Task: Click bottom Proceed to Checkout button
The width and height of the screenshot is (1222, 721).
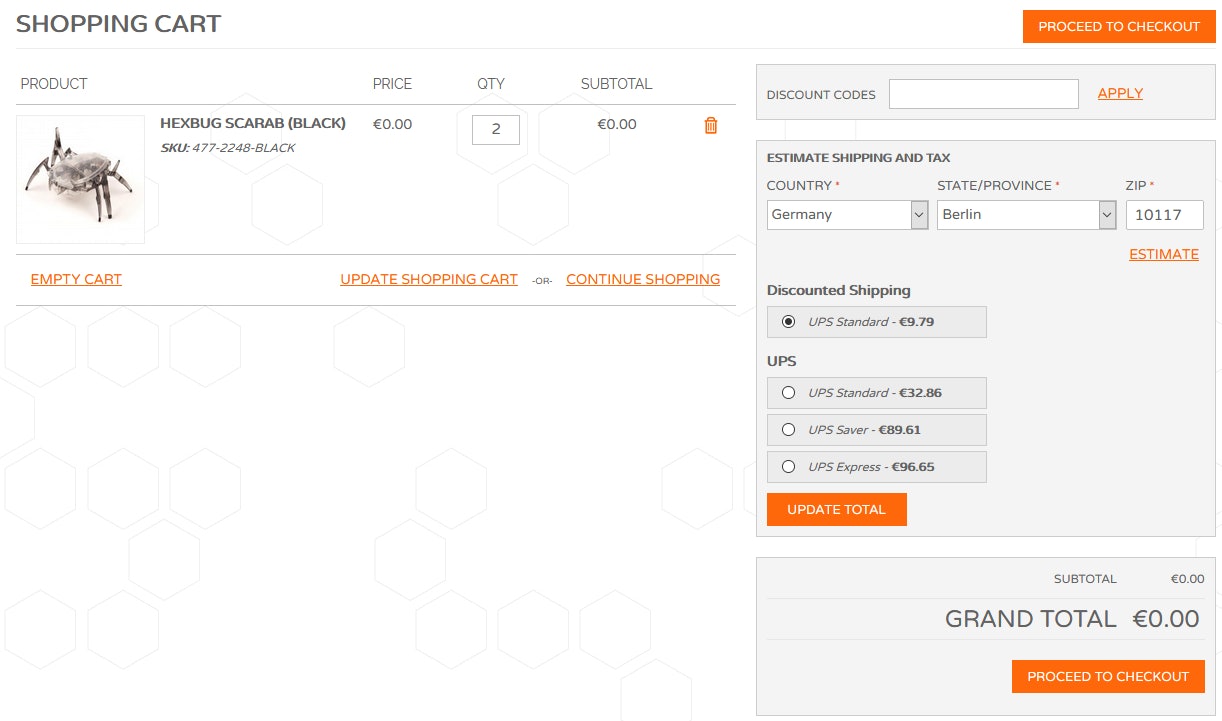Action: point(1107,677)
